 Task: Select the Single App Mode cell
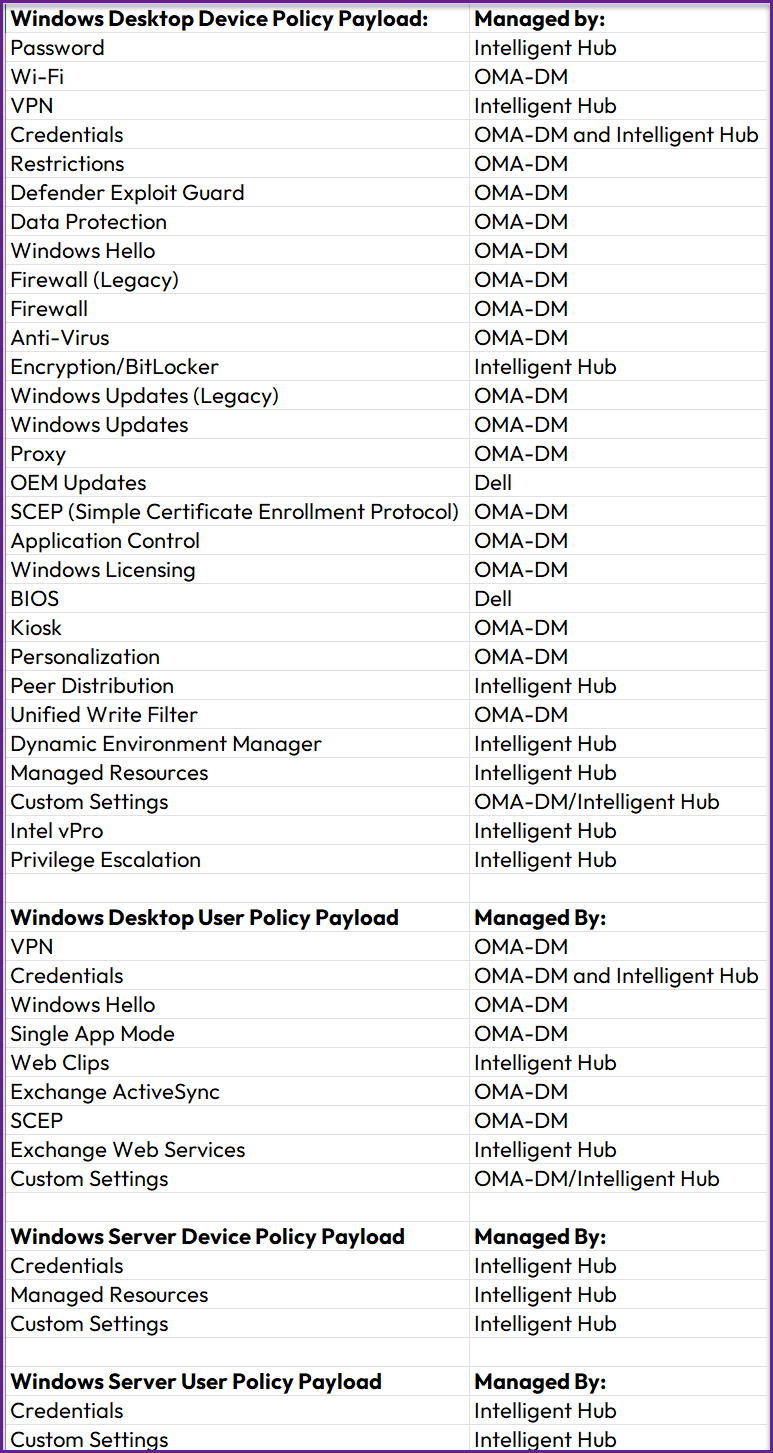point(92,1034)
